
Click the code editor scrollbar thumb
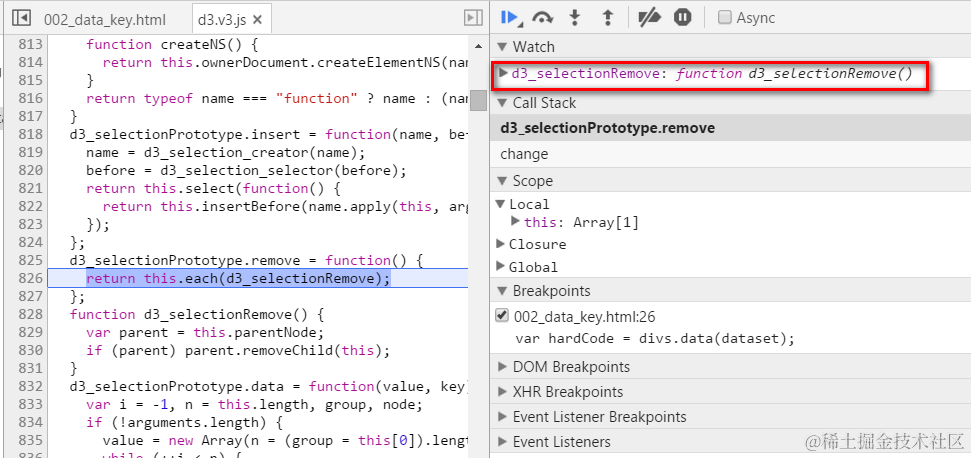click(478, 100)
